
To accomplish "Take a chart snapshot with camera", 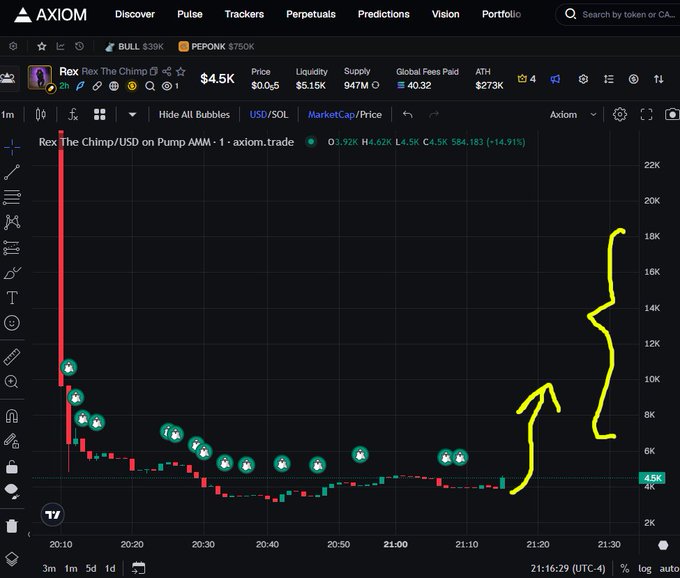I will pyautogui.click(x=672, y=114).
